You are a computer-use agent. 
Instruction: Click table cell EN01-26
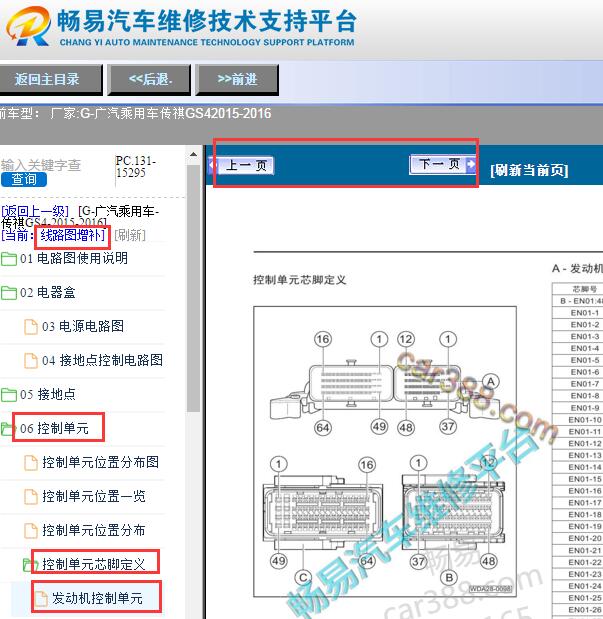584,610
